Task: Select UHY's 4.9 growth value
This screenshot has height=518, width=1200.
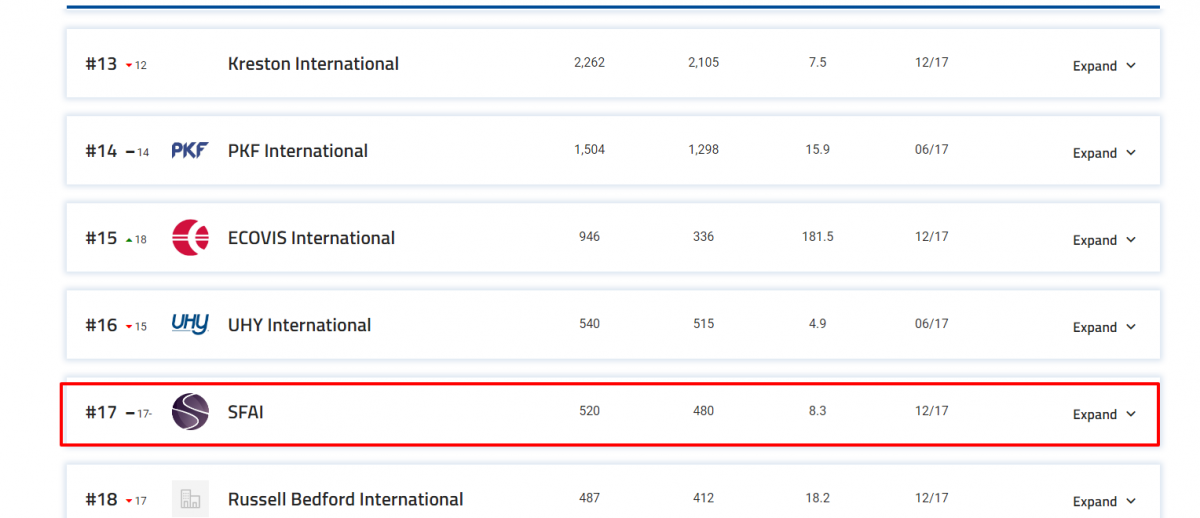Action: [x=817, y=323]
